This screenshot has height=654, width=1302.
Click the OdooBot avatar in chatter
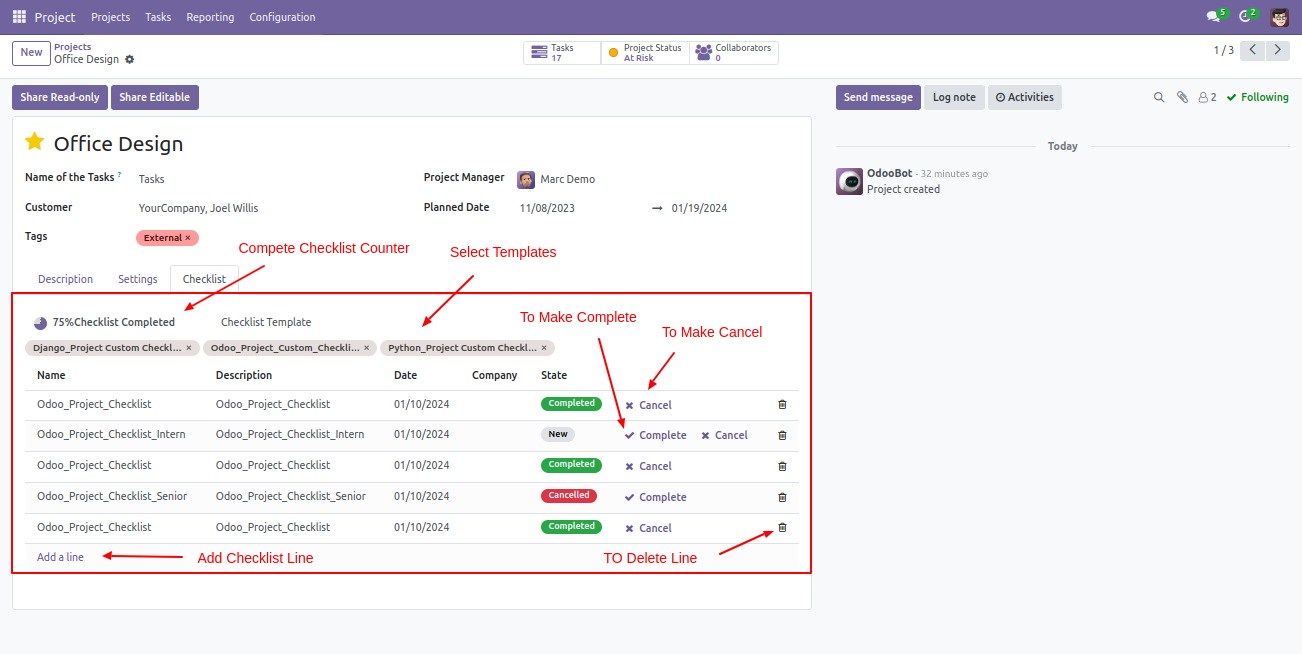pos(849,181)
